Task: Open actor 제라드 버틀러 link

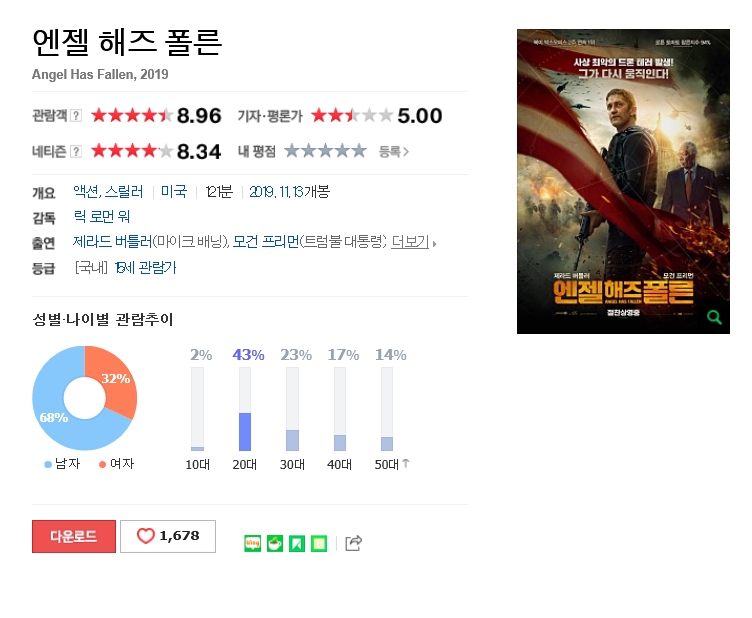Action: click(x=112, y=242)
